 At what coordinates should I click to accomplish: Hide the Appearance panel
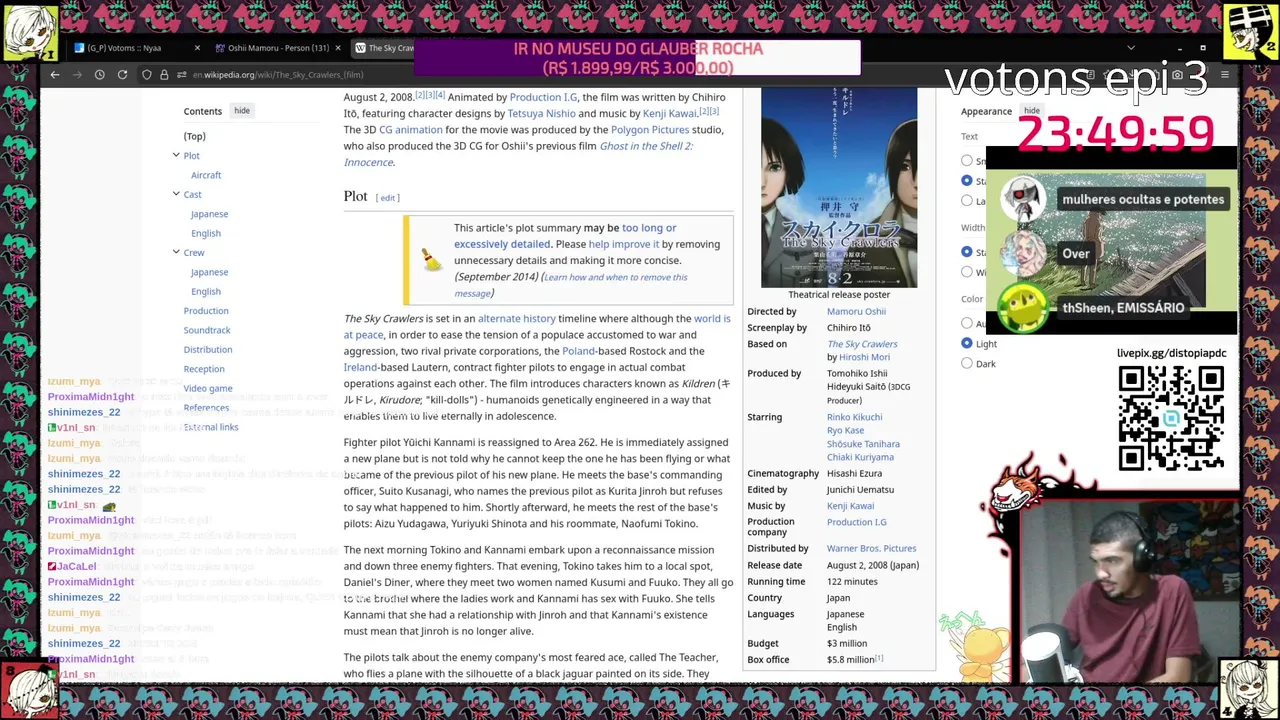click(x=1031, y=111)
